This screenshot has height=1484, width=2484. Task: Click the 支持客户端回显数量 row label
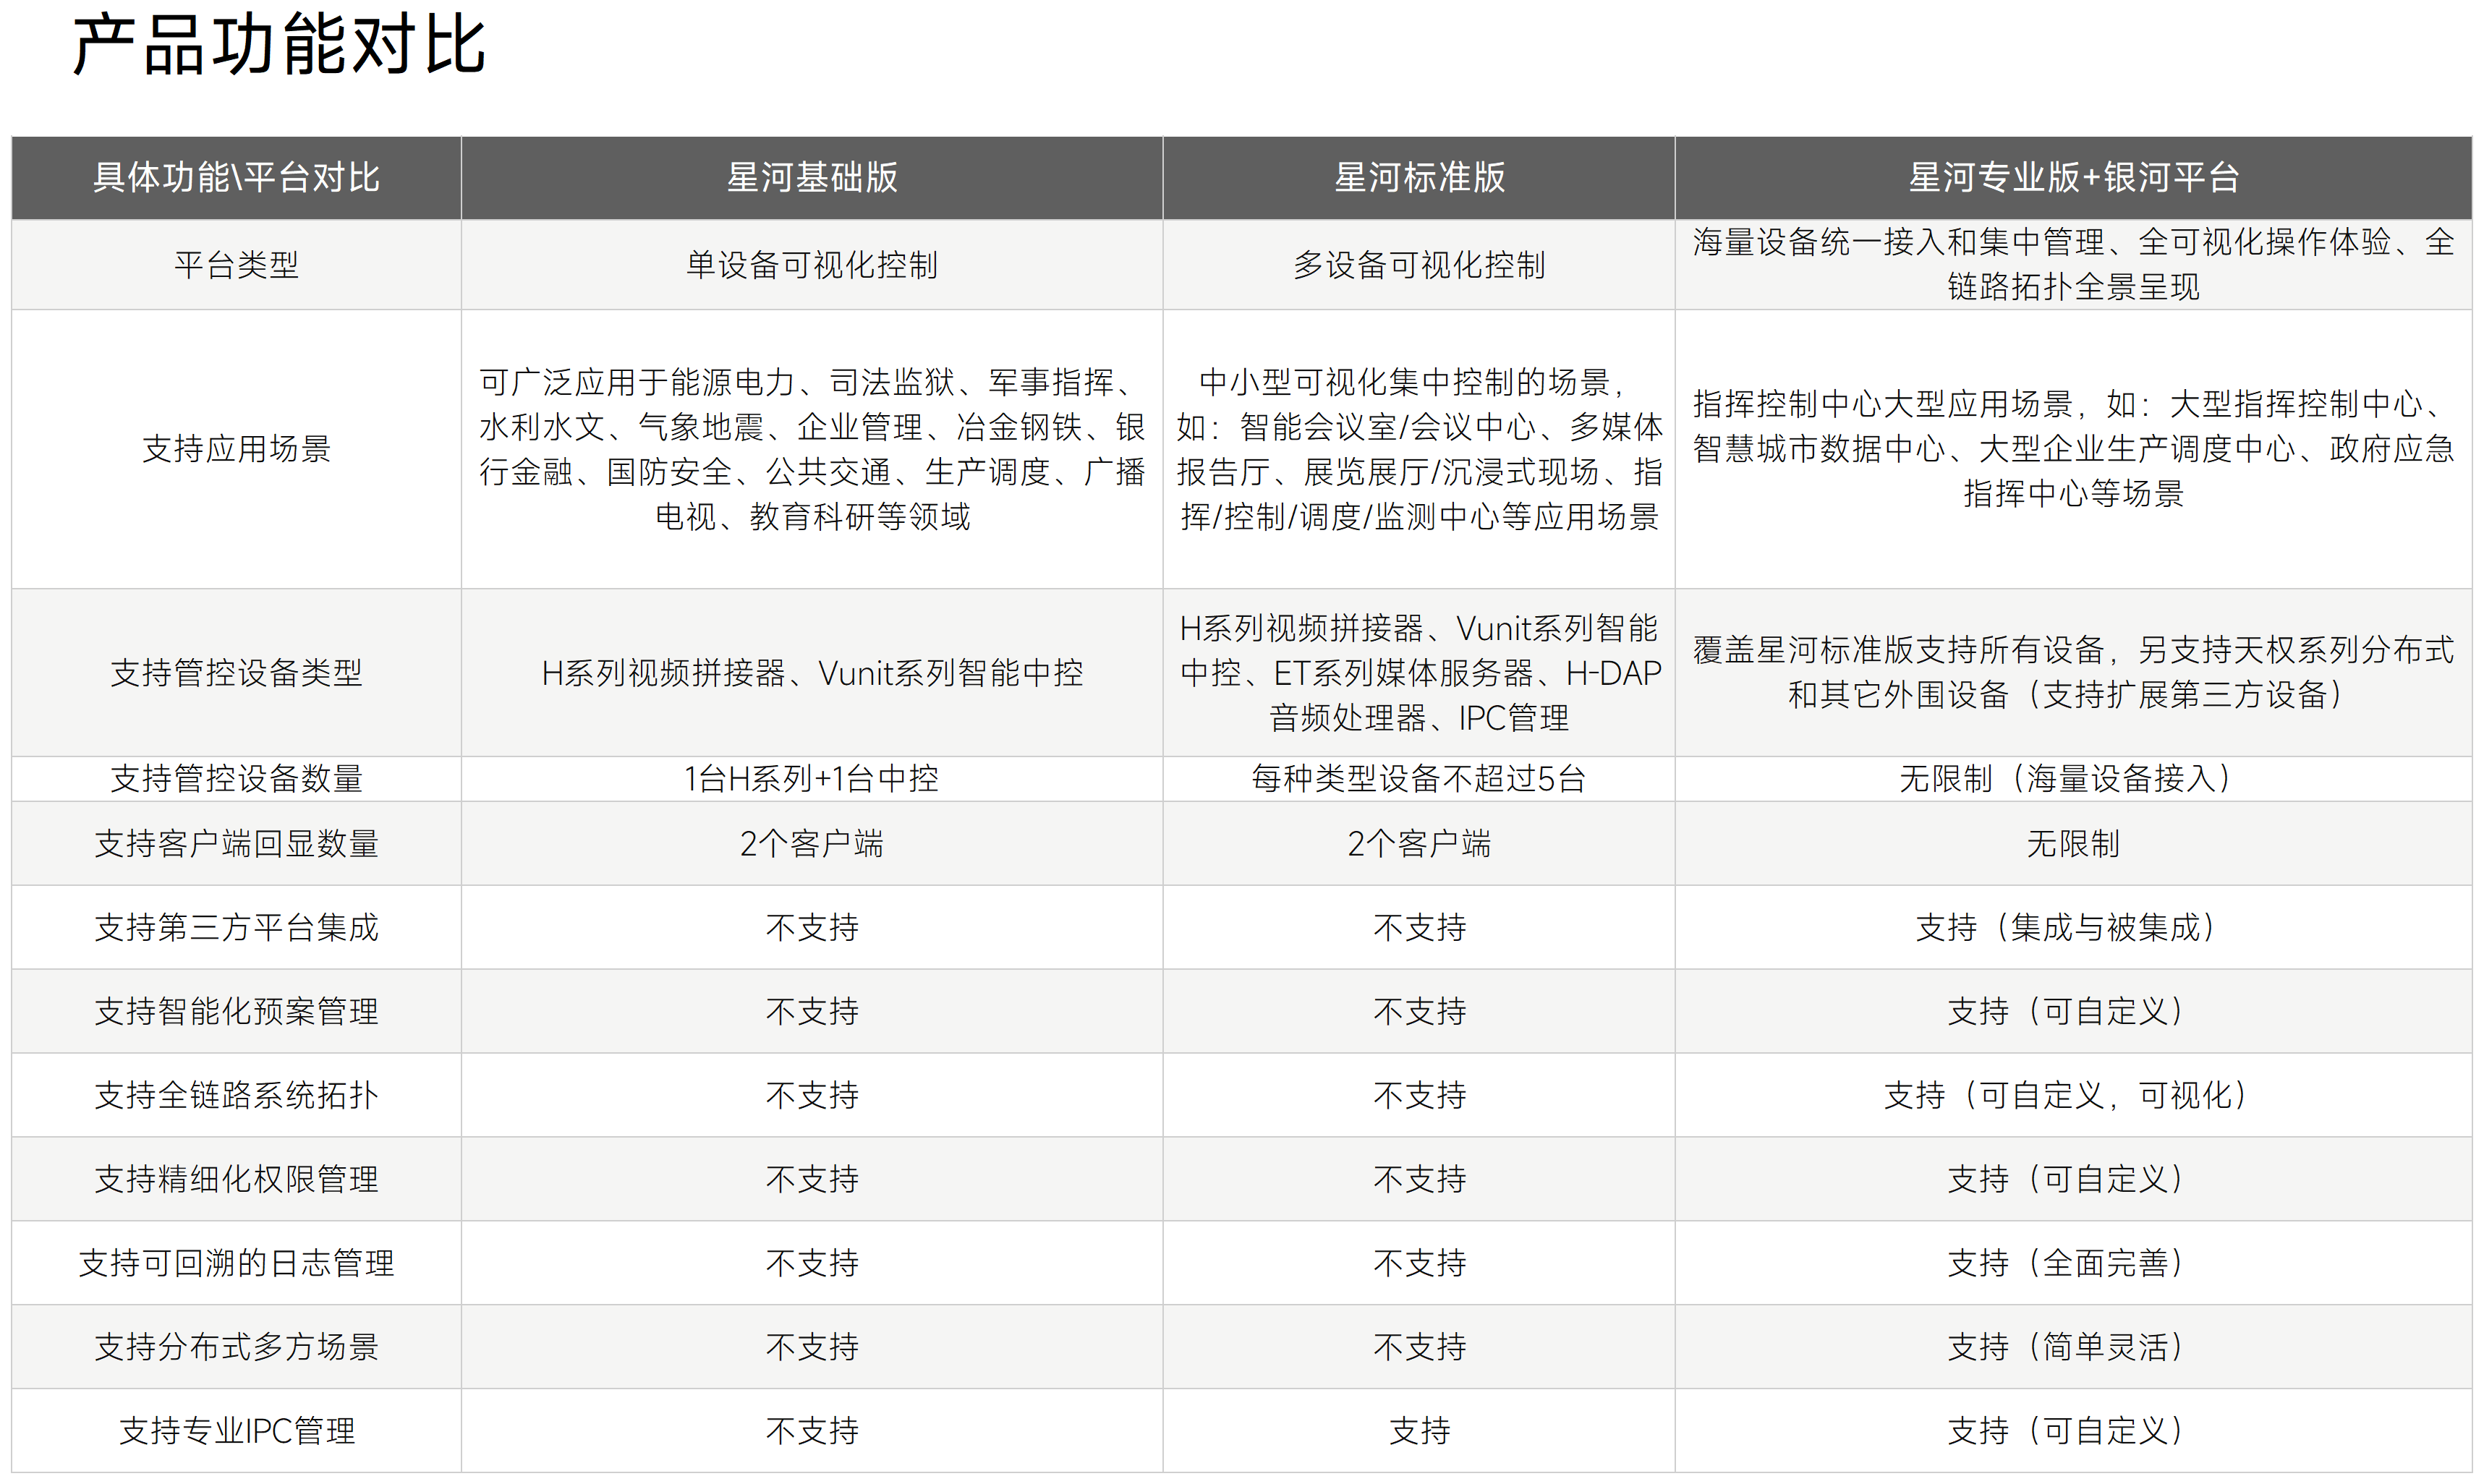pyautogui.click(x=236, y=844)
